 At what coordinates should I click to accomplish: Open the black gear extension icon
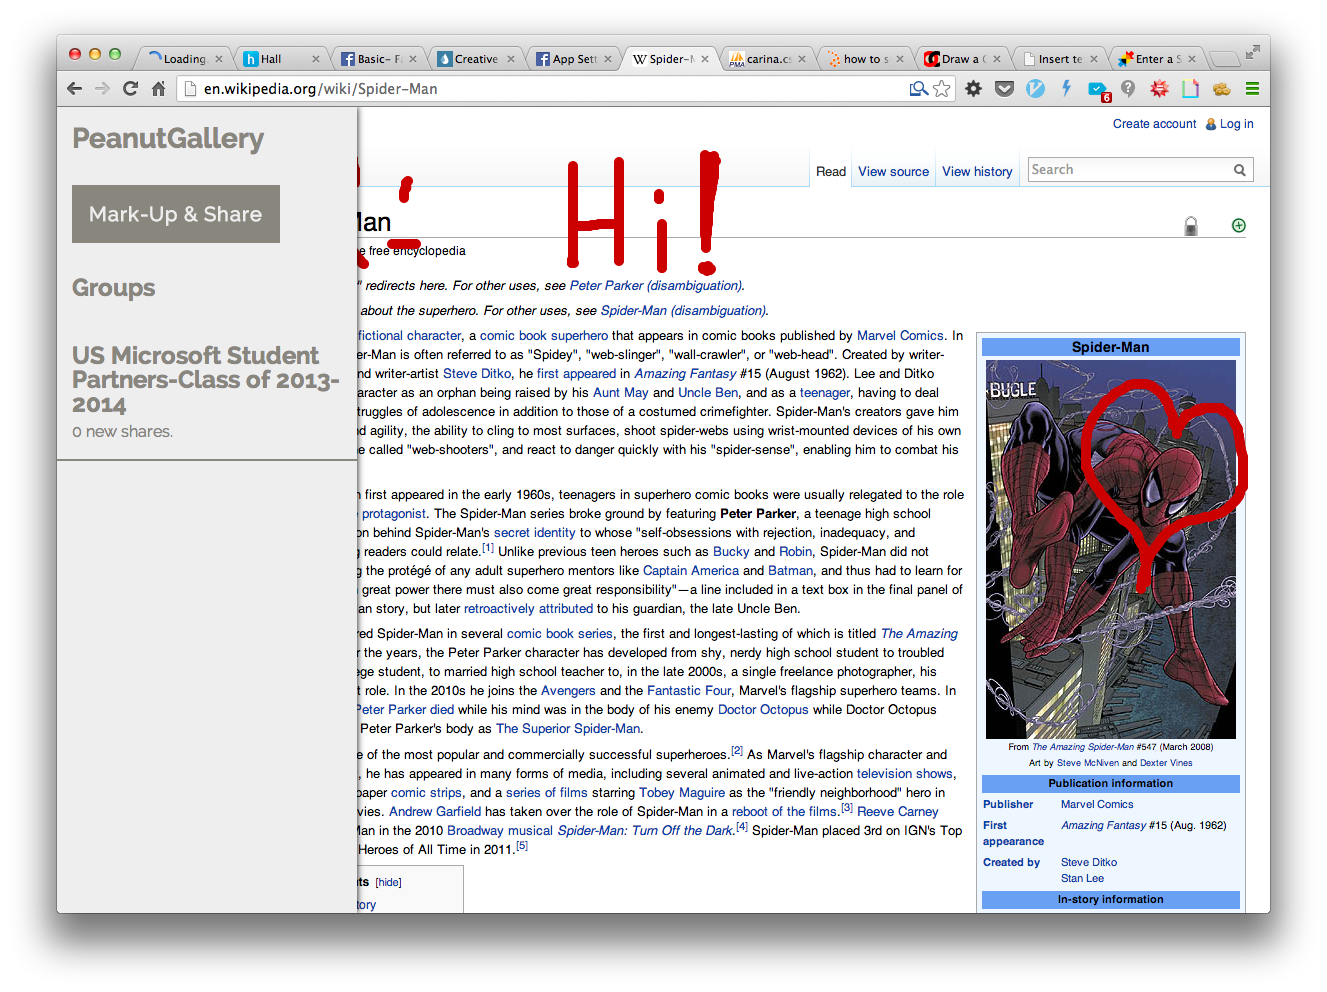973,89
